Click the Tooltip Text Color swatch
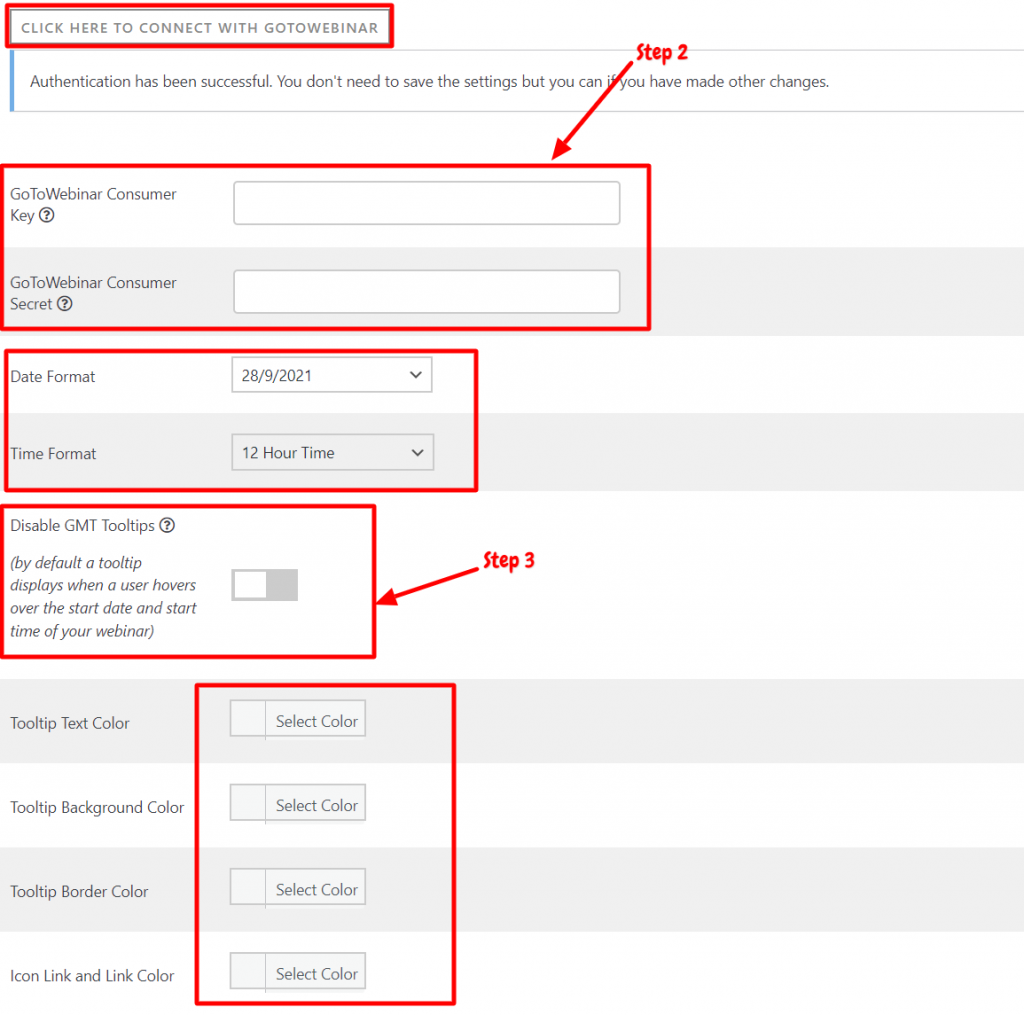This screenshot has width=1024, height=1015. [x=248, y=718]
